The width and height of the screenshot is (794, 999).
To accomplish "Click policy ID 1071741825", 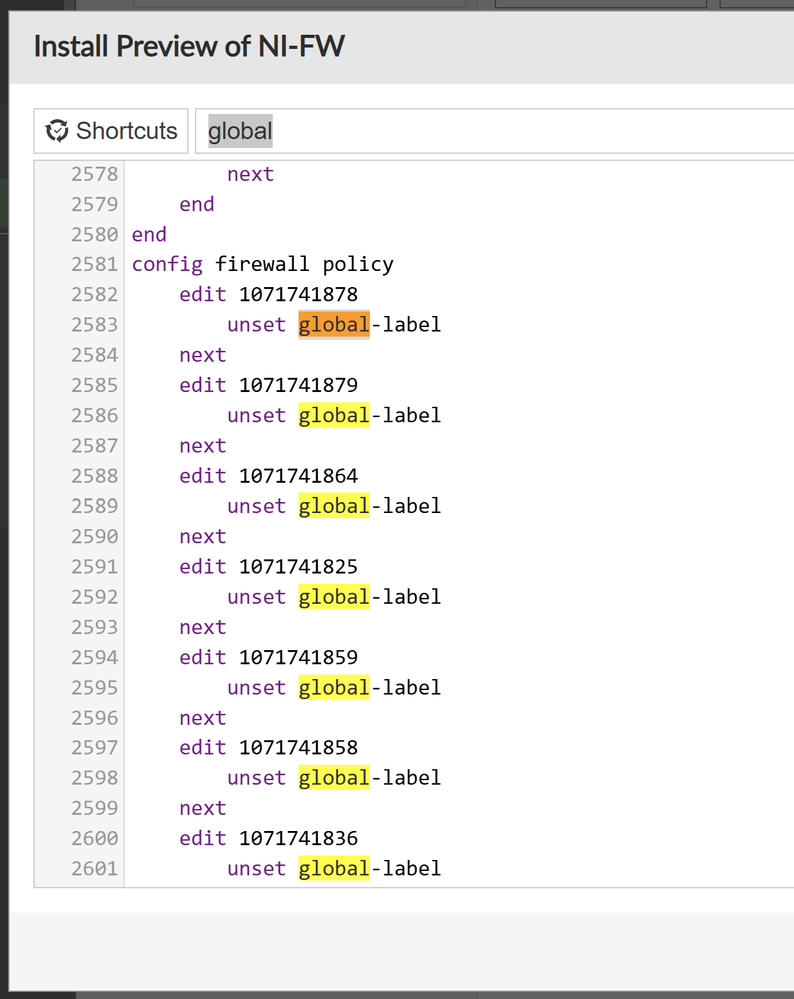I will 298,566.
